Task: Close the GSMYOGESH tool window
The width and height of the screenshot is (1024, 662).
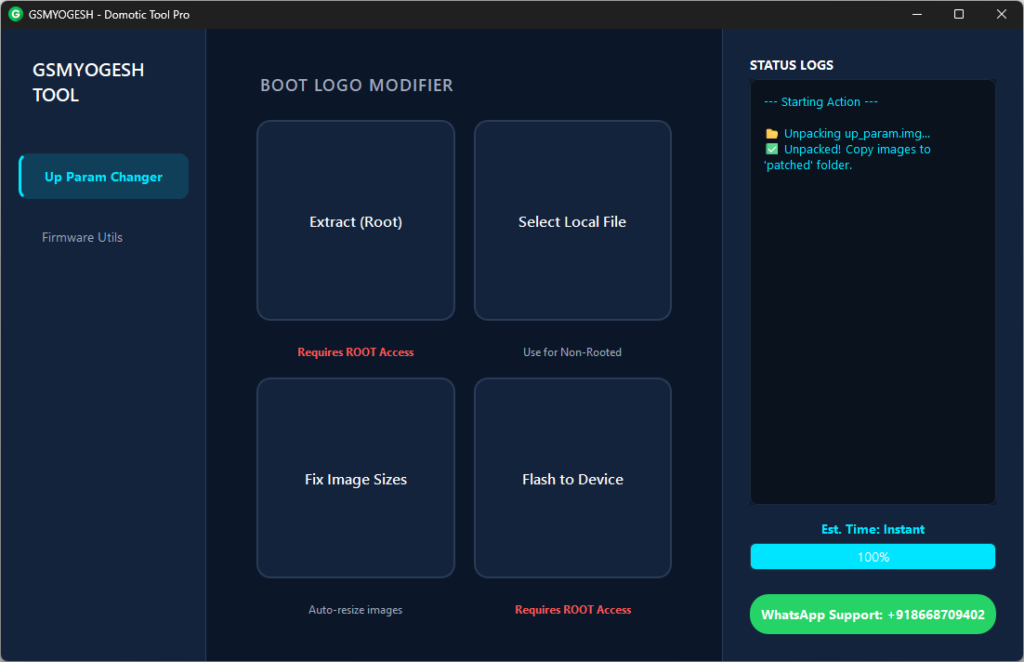Action: coord(1001,14)
